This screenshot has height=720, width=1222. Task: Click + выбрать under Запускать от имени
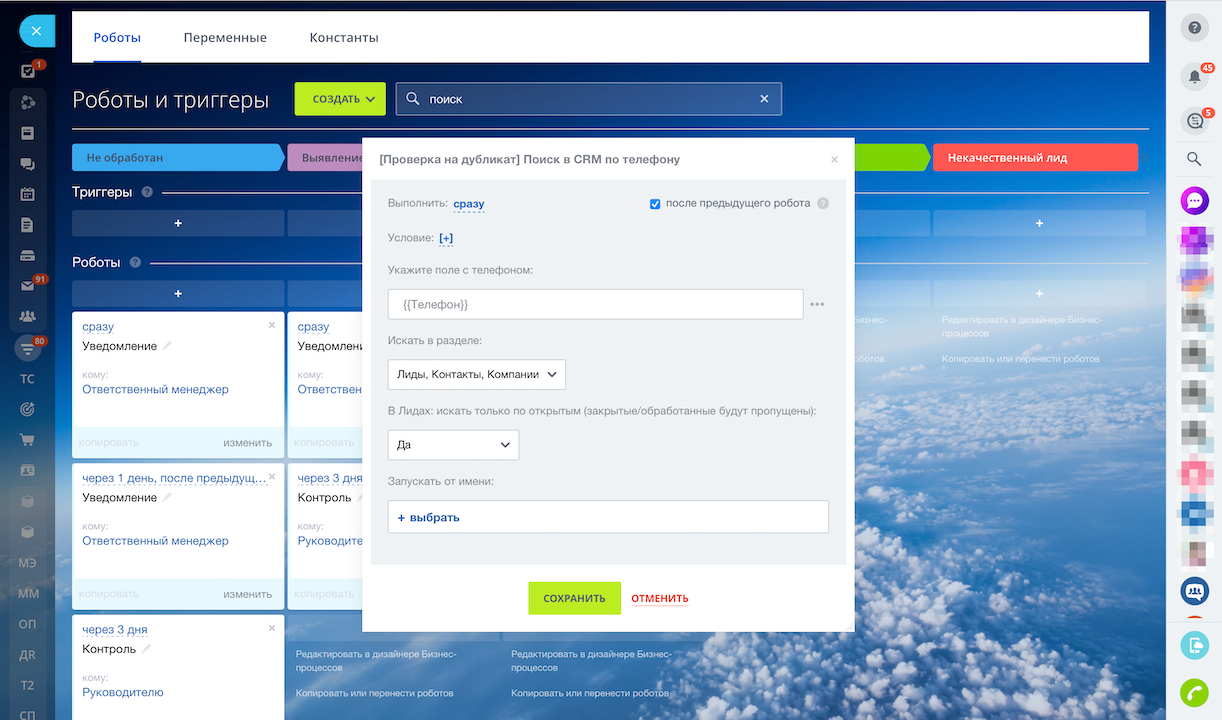click(x=429, y=517)
